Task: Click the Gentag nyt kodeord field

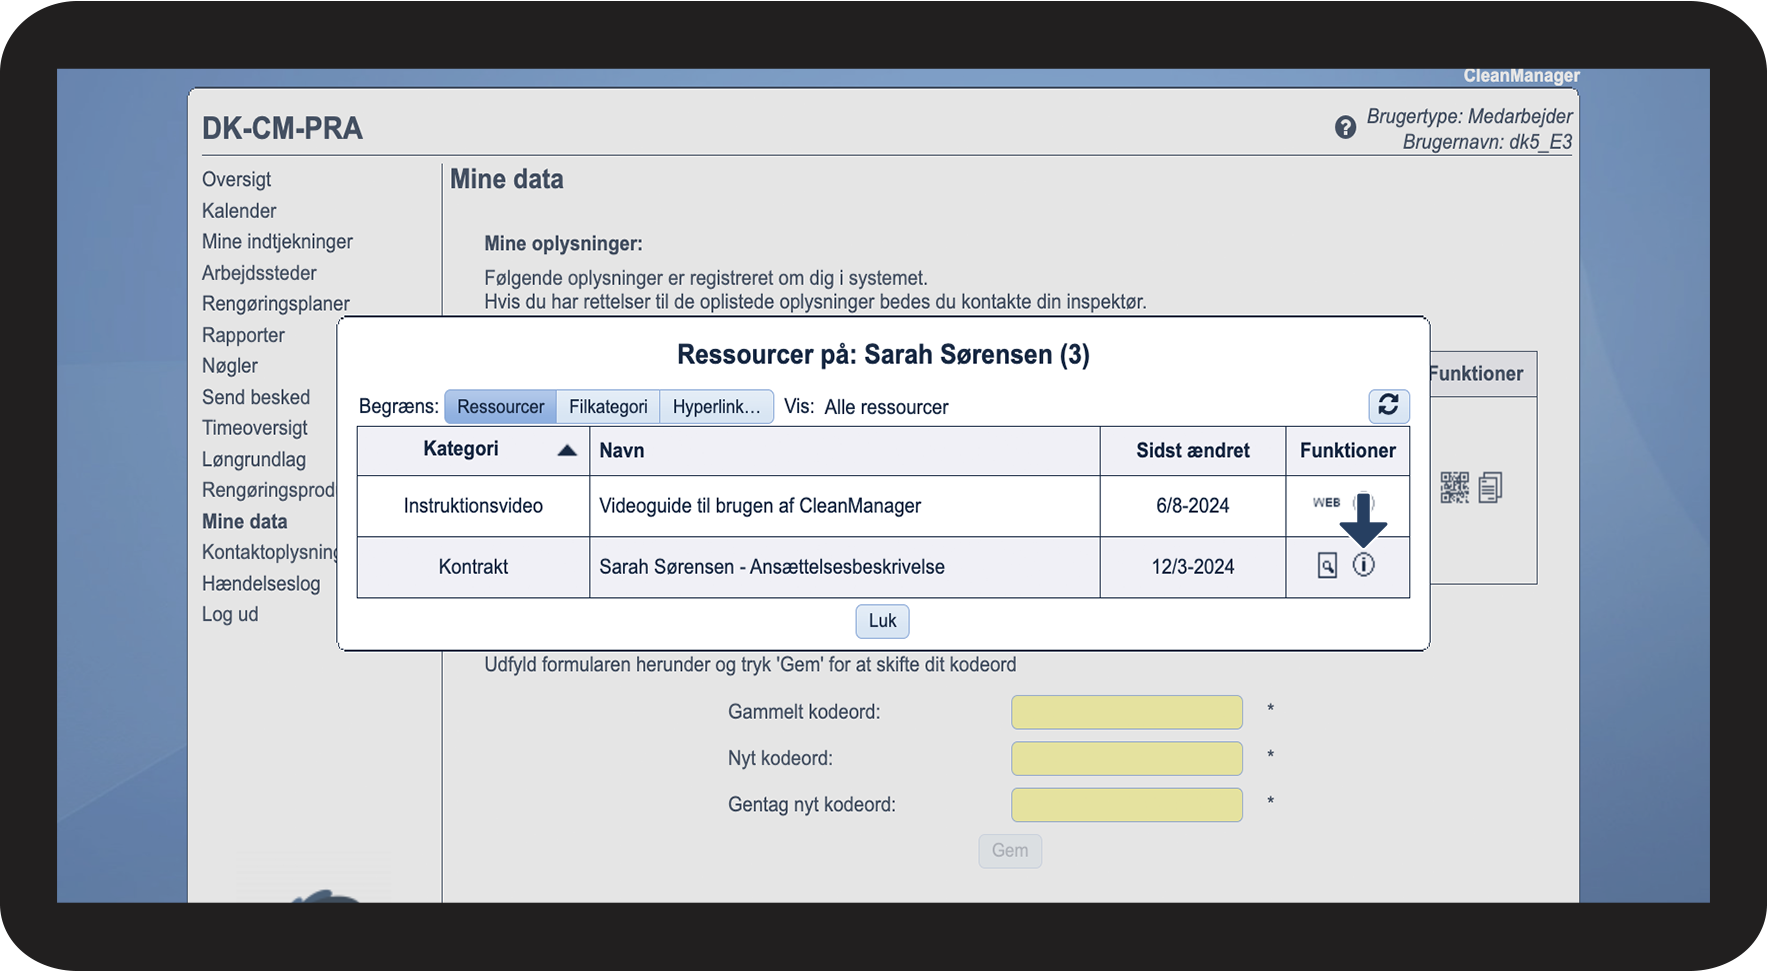Action: pyautogui.click(x=1126, y=804)
